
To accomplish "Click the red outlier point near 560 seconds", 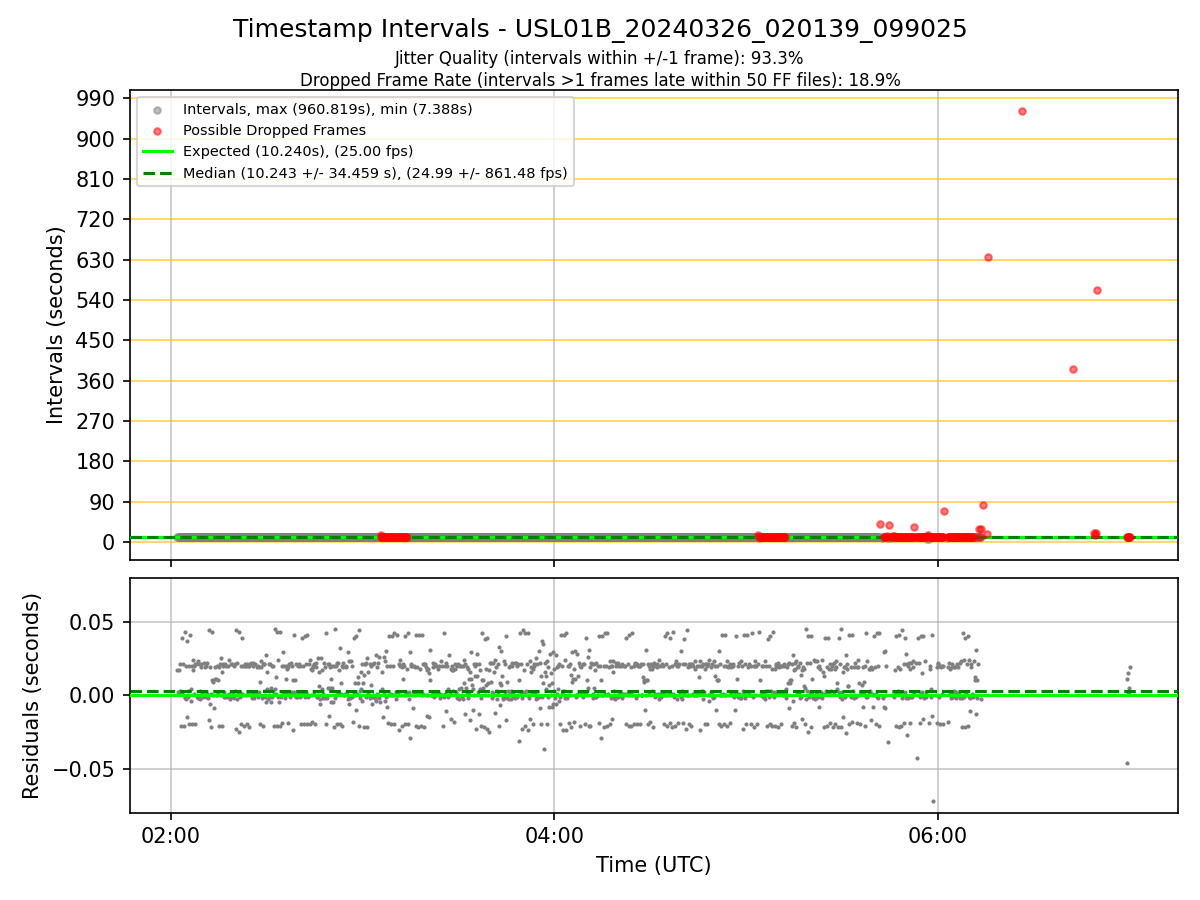I will coord(1097,290).
